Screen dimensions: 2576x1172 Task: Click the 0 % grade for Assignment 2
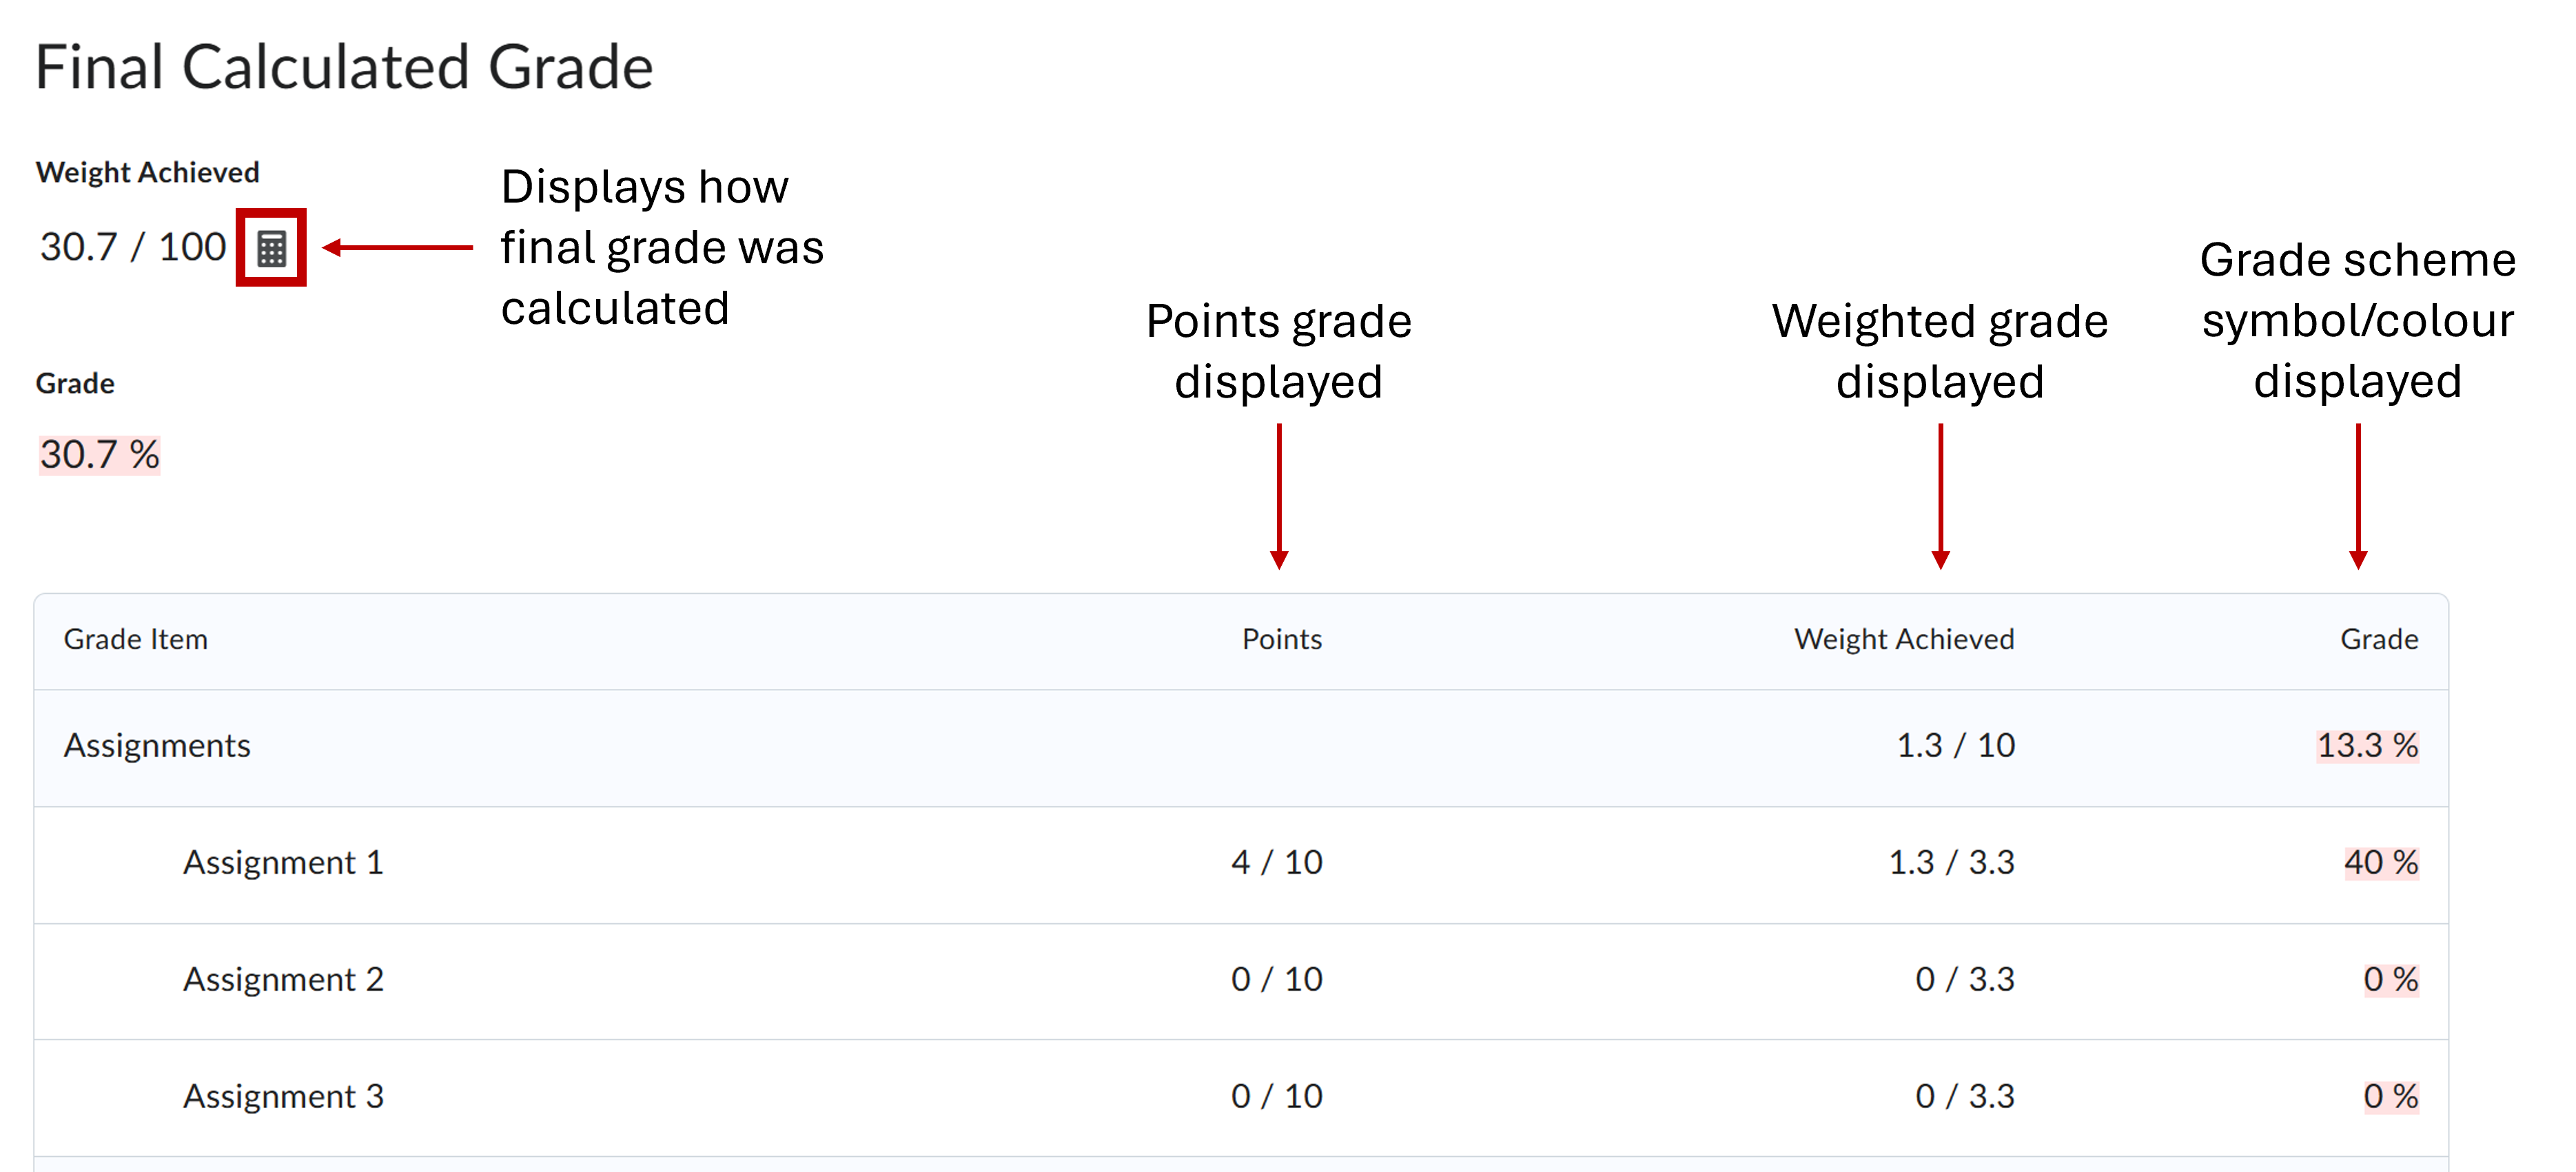tap(2390, 980)
